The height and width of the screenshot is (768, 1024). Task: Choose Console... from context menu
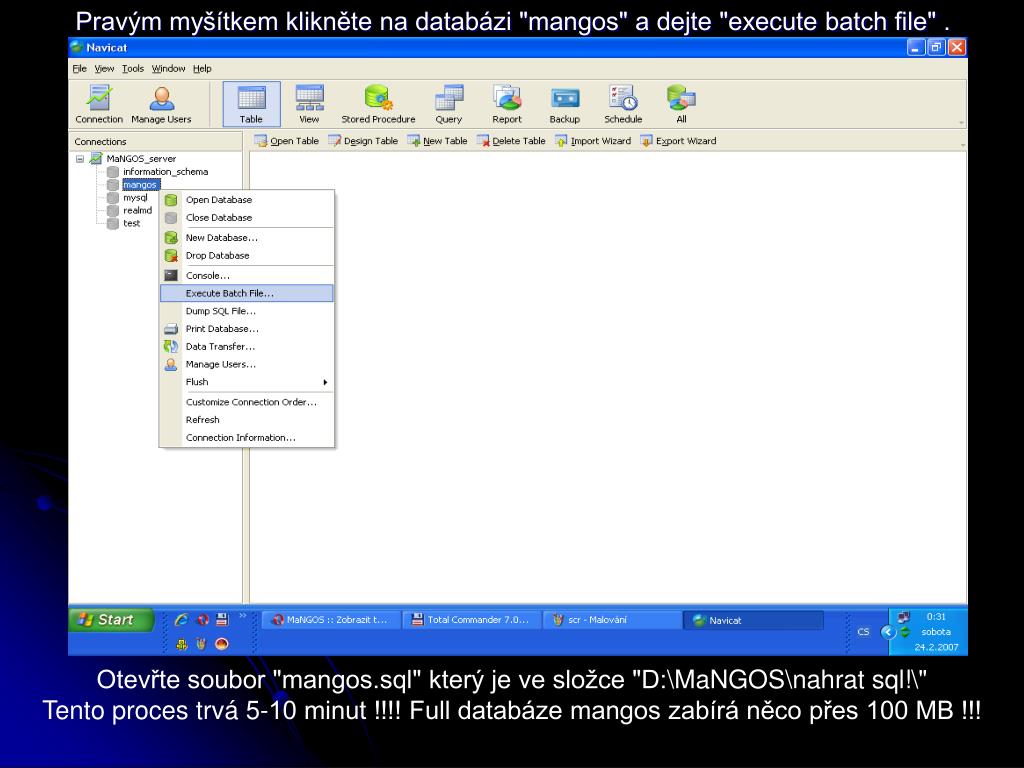tap(247, 276)
